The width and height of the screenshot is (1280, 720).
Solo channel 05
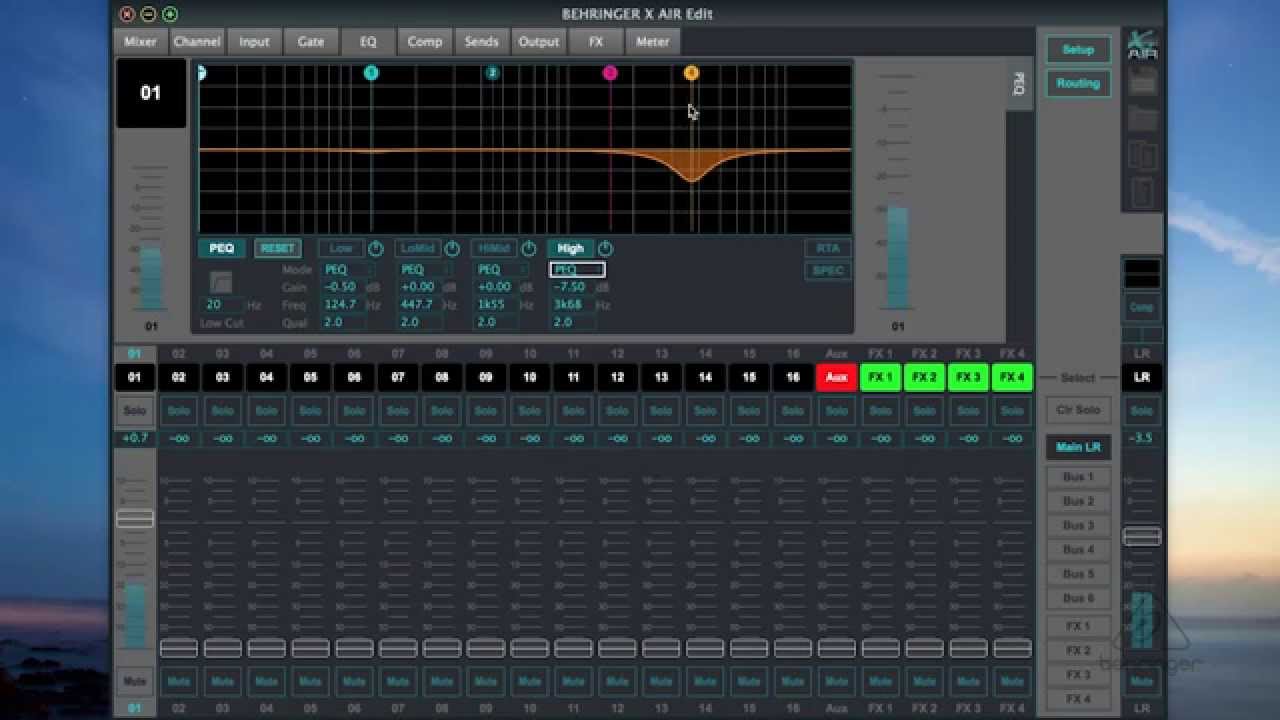310,410
